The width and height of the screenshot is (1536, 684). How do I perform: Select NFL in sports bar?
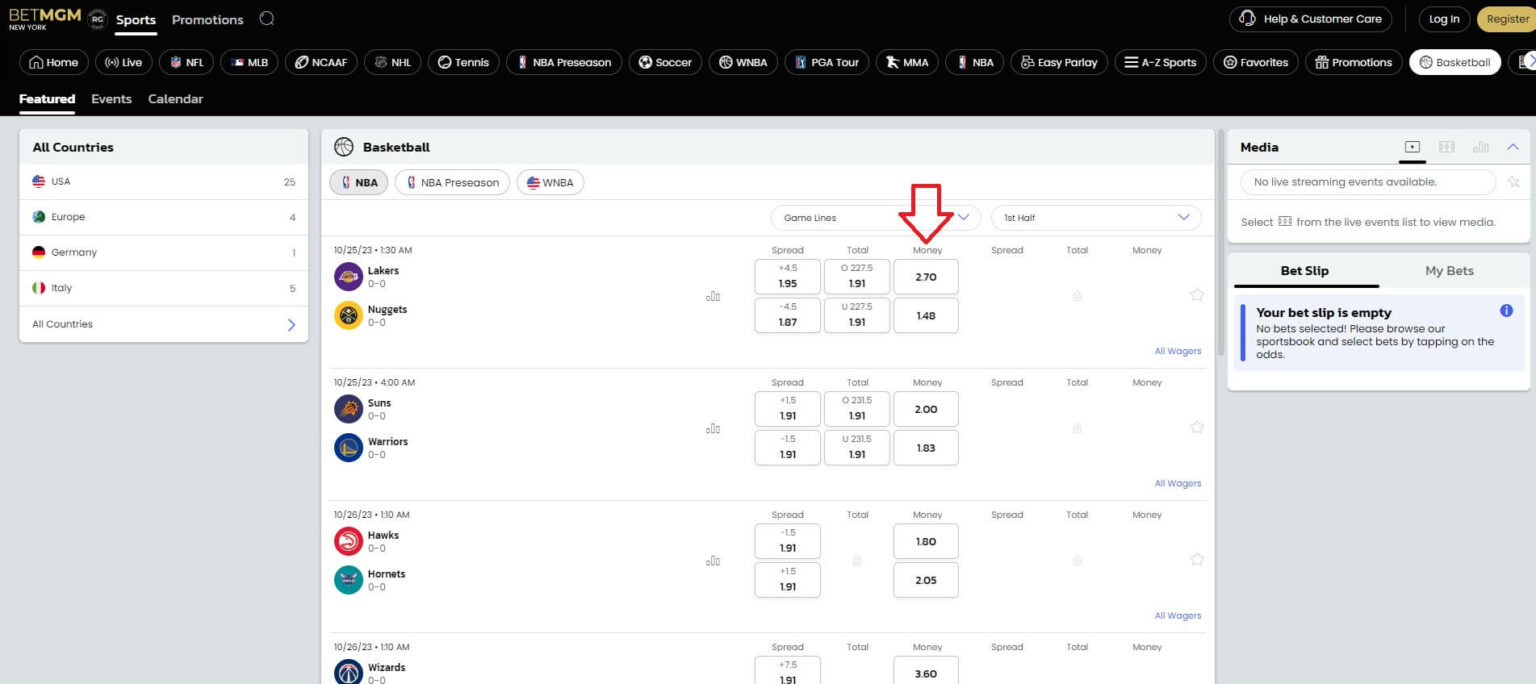[187, 62]
